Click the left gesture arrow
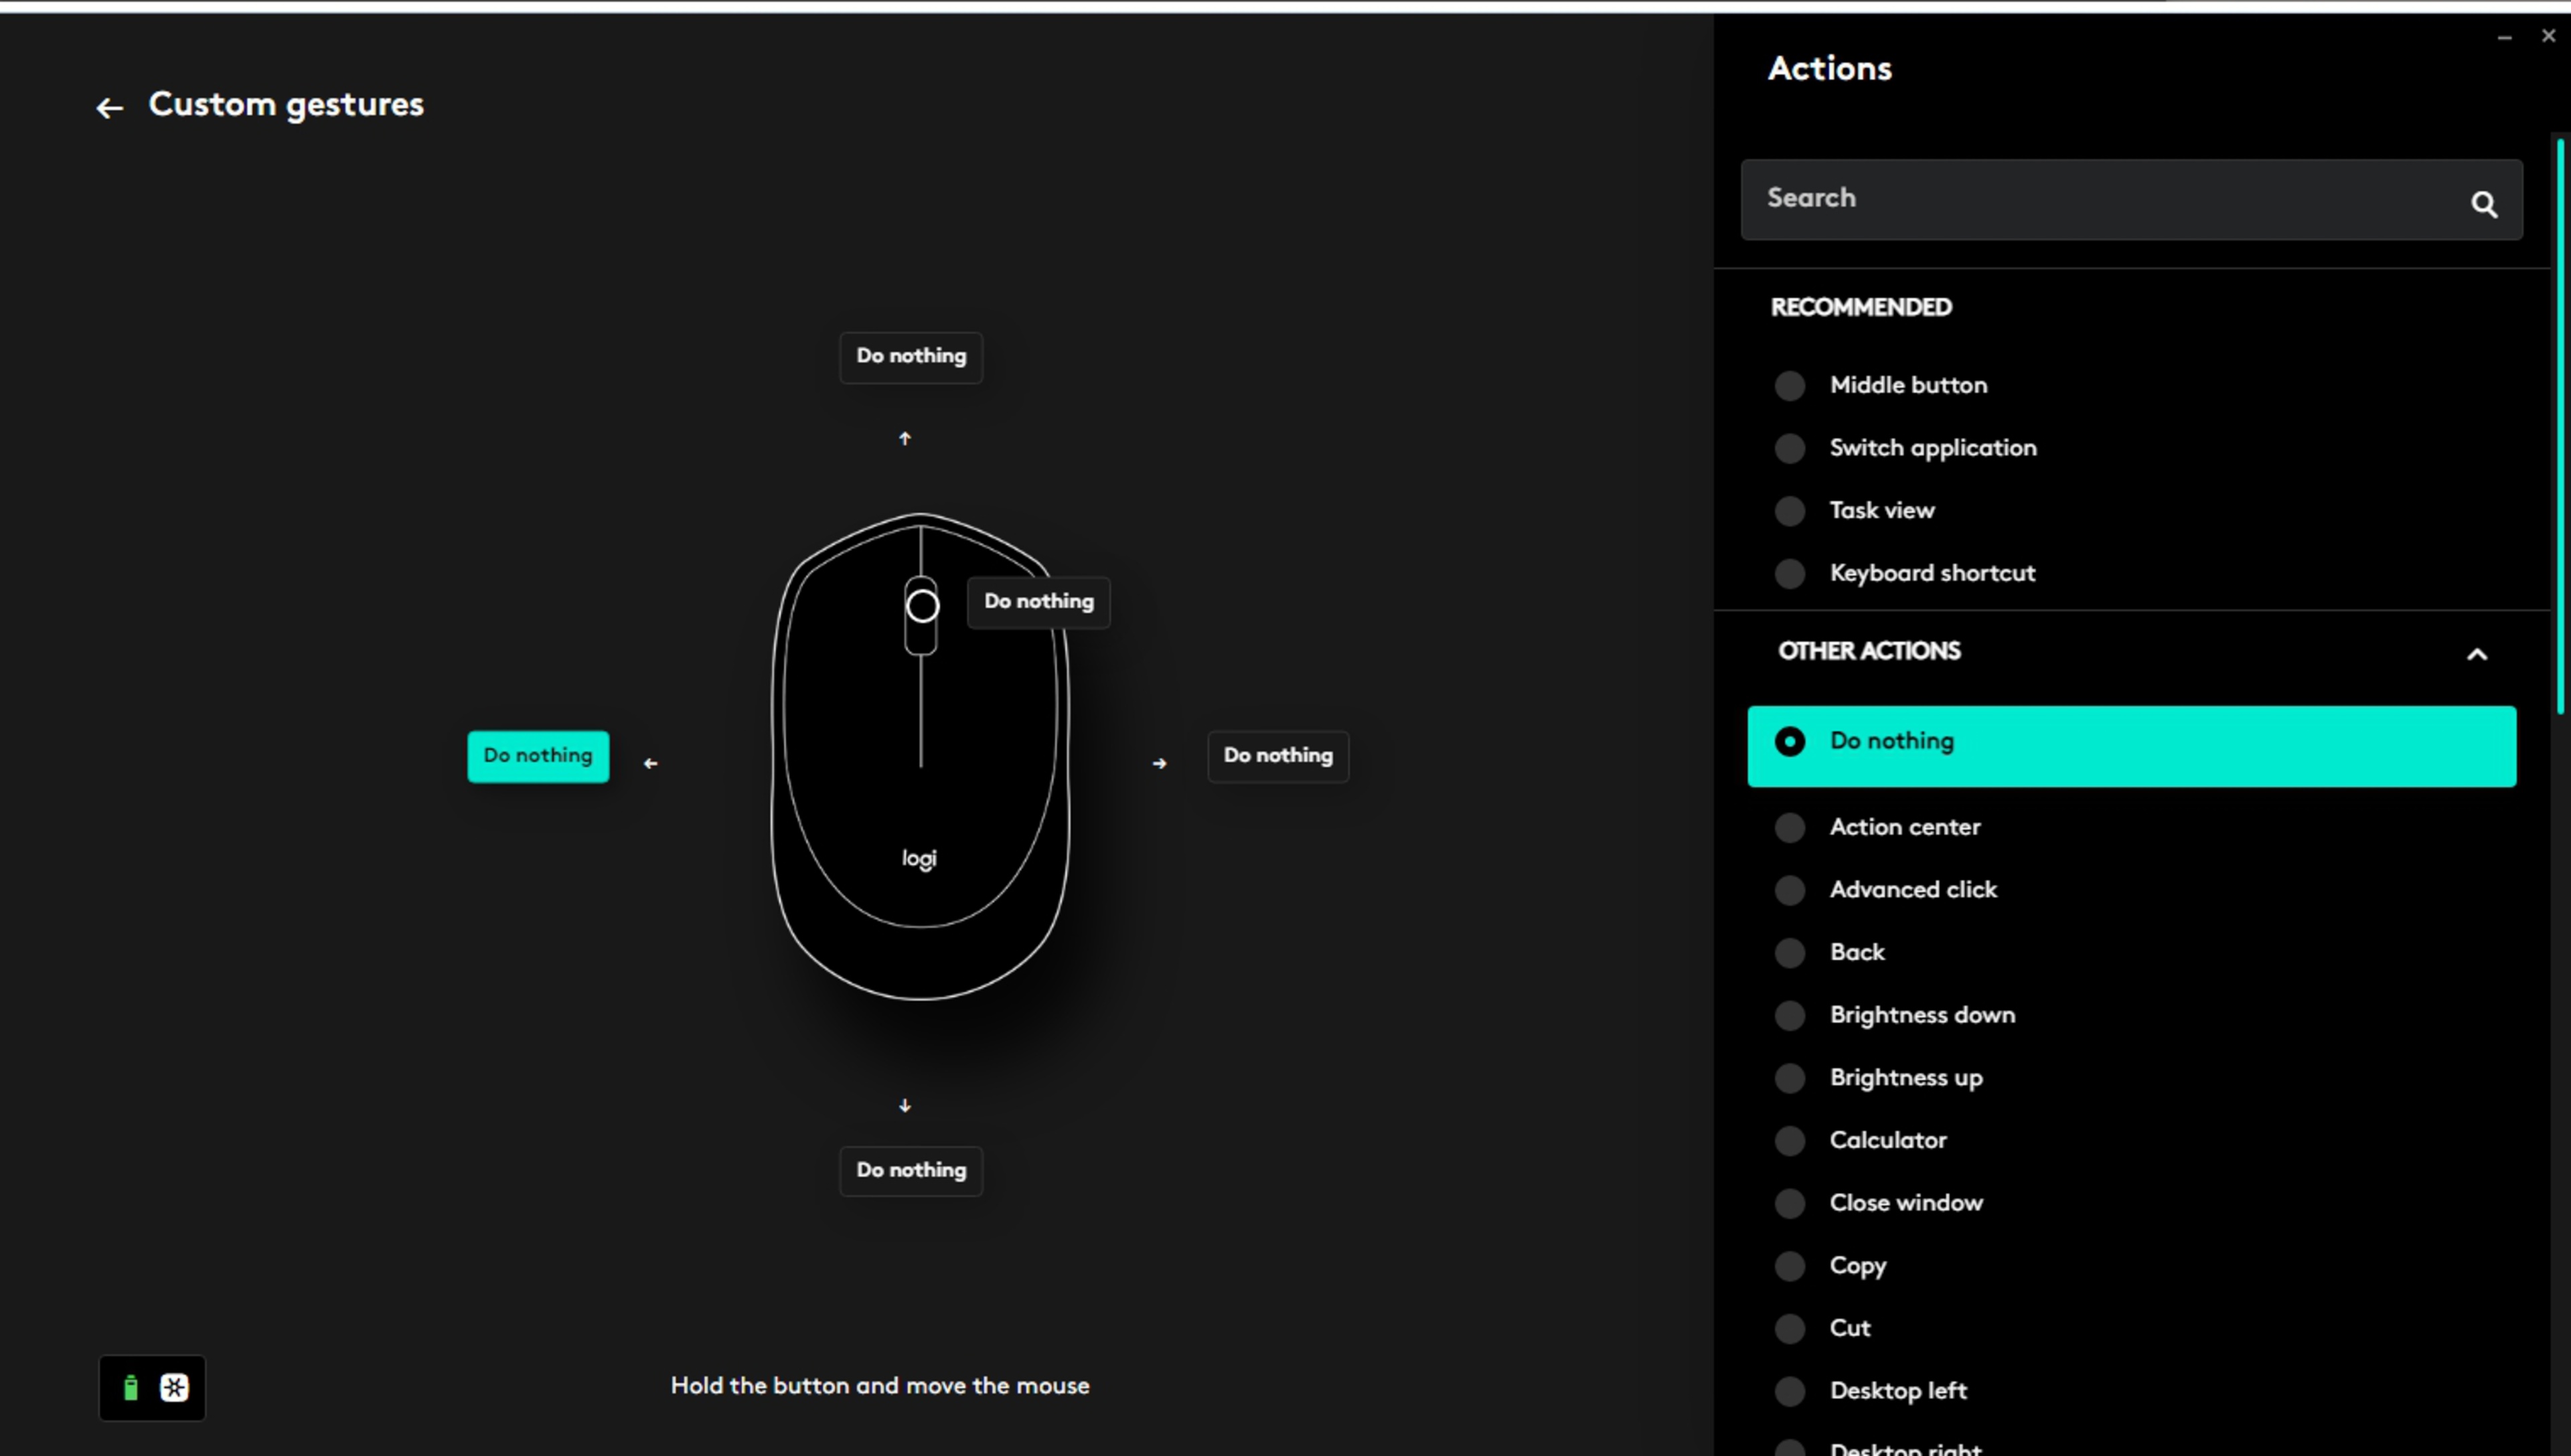 651,764
